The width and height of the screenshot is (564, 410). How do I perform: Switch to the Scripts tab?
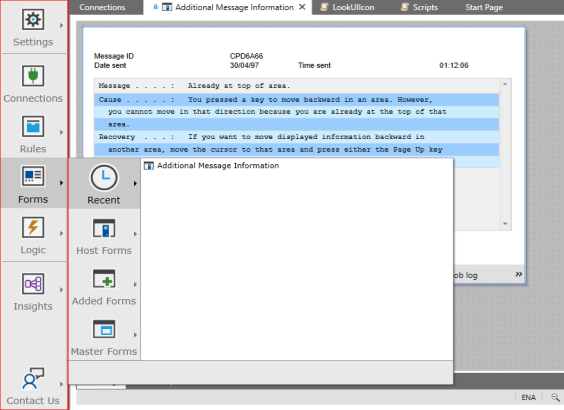[x=419, y=7]
